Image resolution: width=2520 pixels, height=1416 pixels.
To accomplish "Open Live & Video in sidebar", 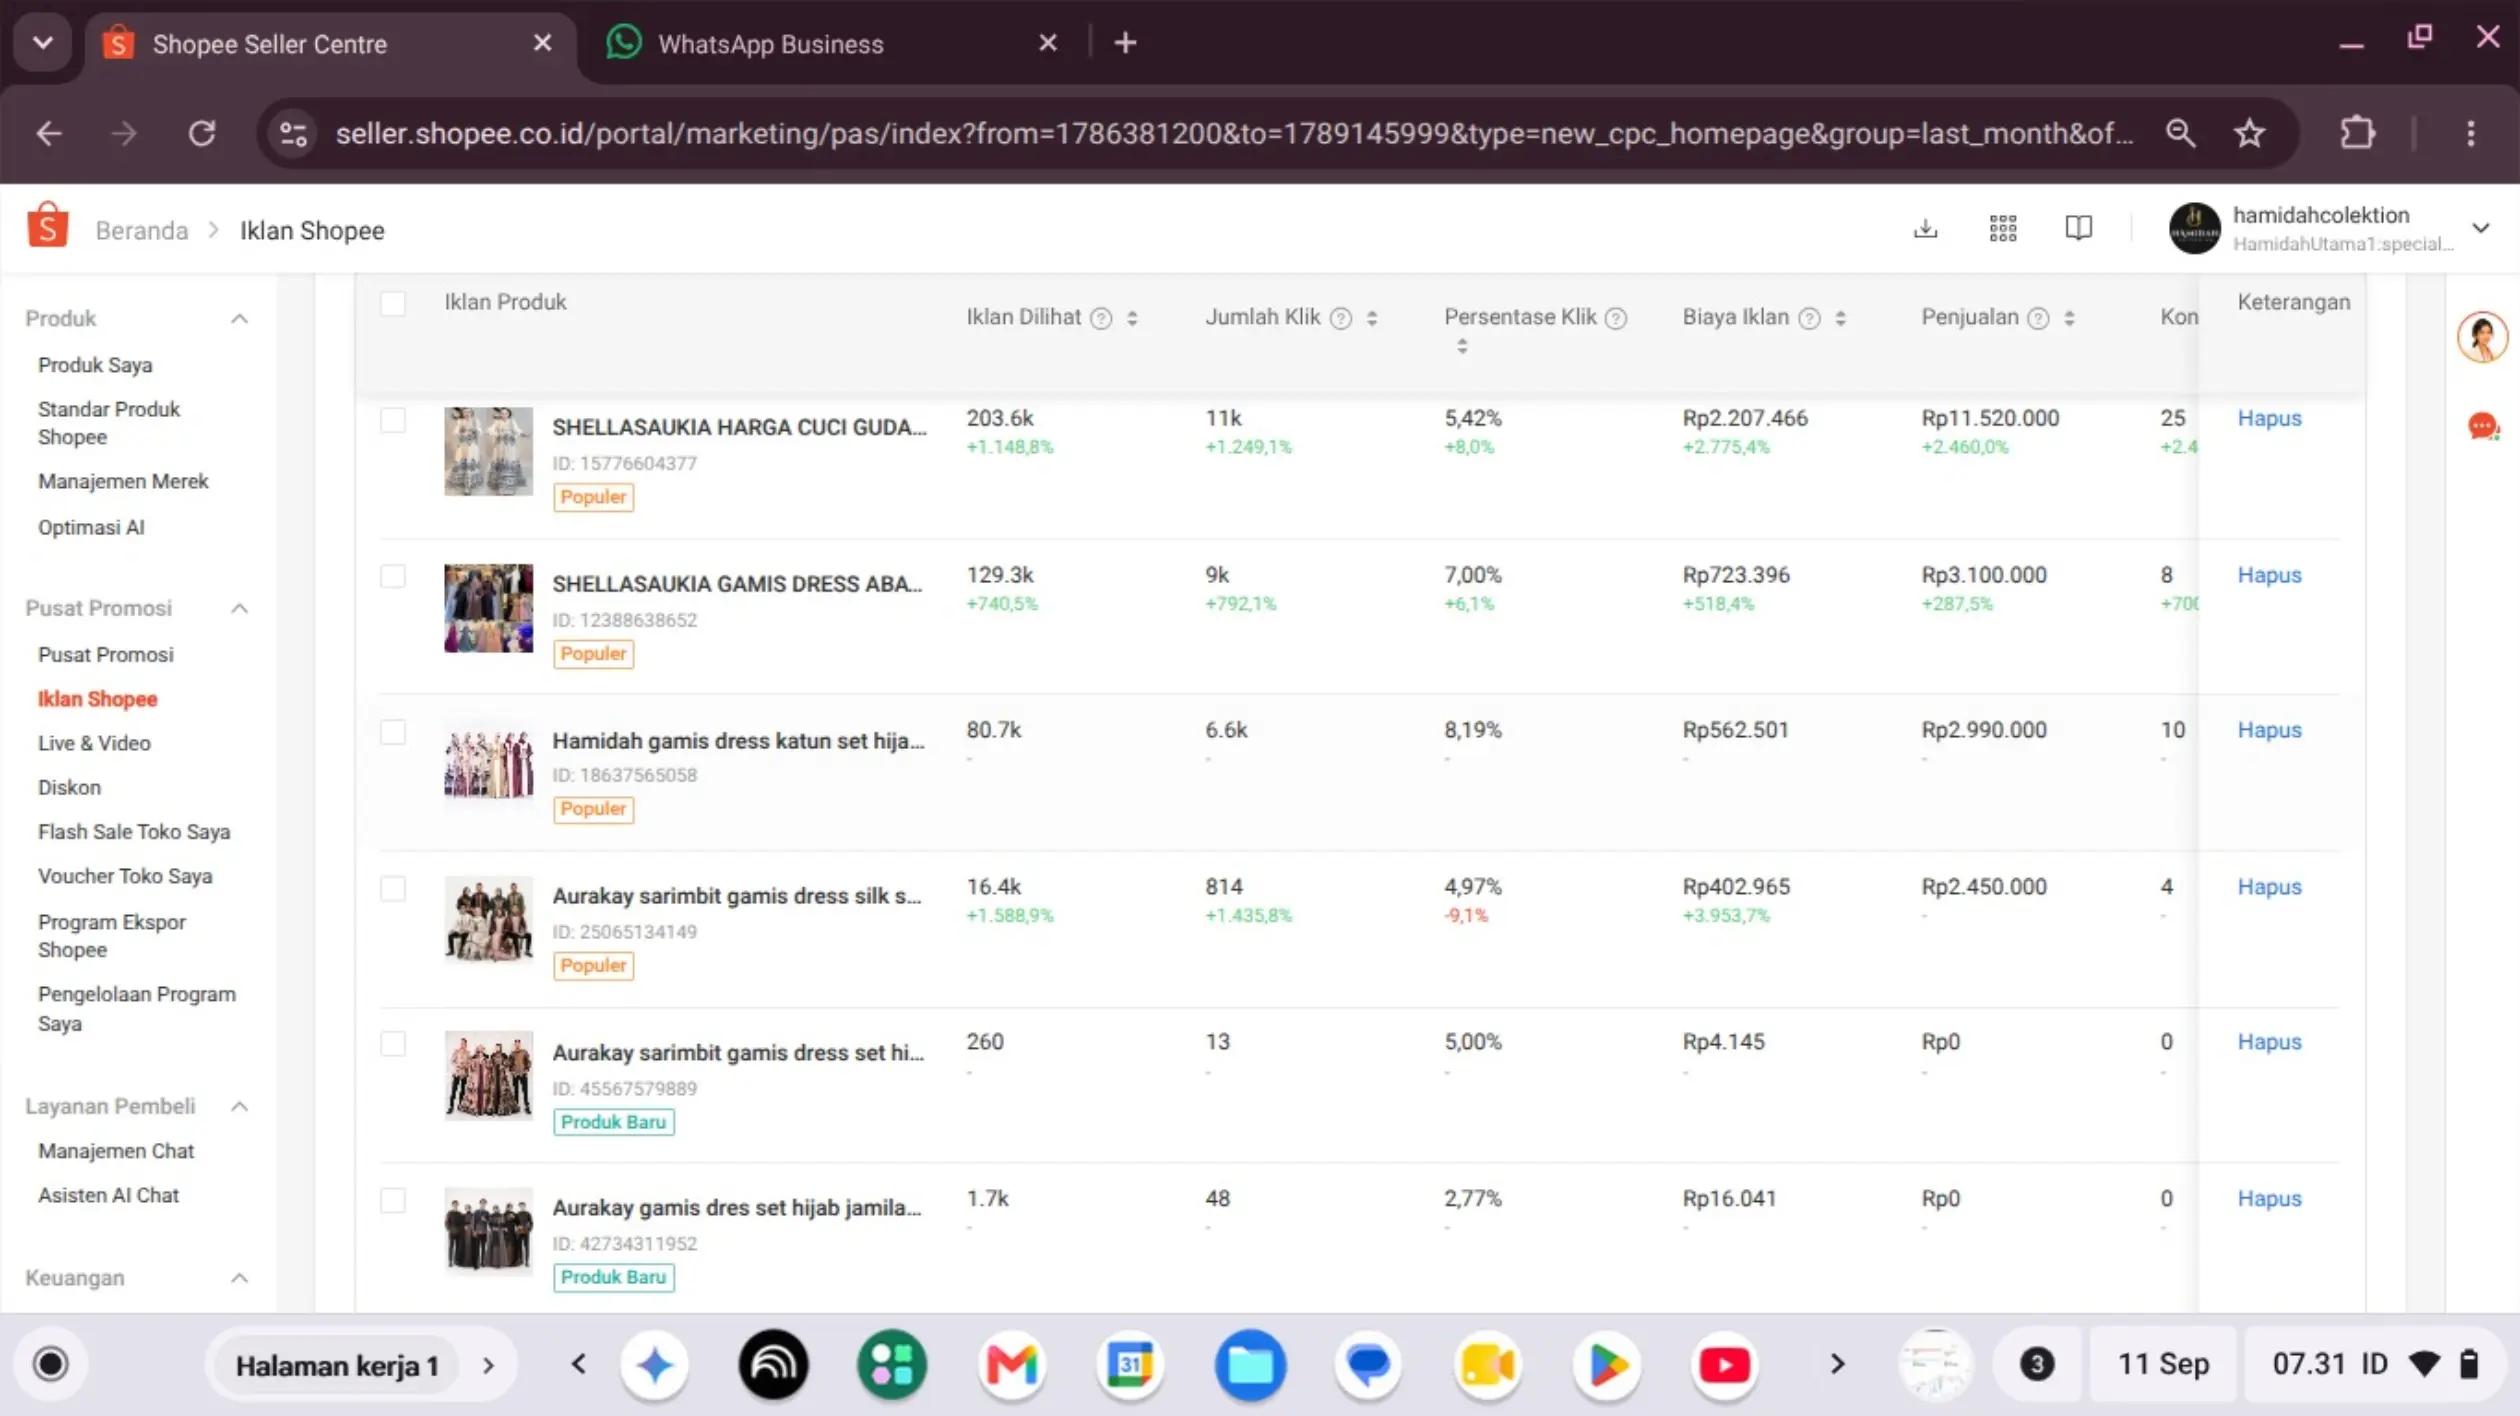I will (94, 743).
